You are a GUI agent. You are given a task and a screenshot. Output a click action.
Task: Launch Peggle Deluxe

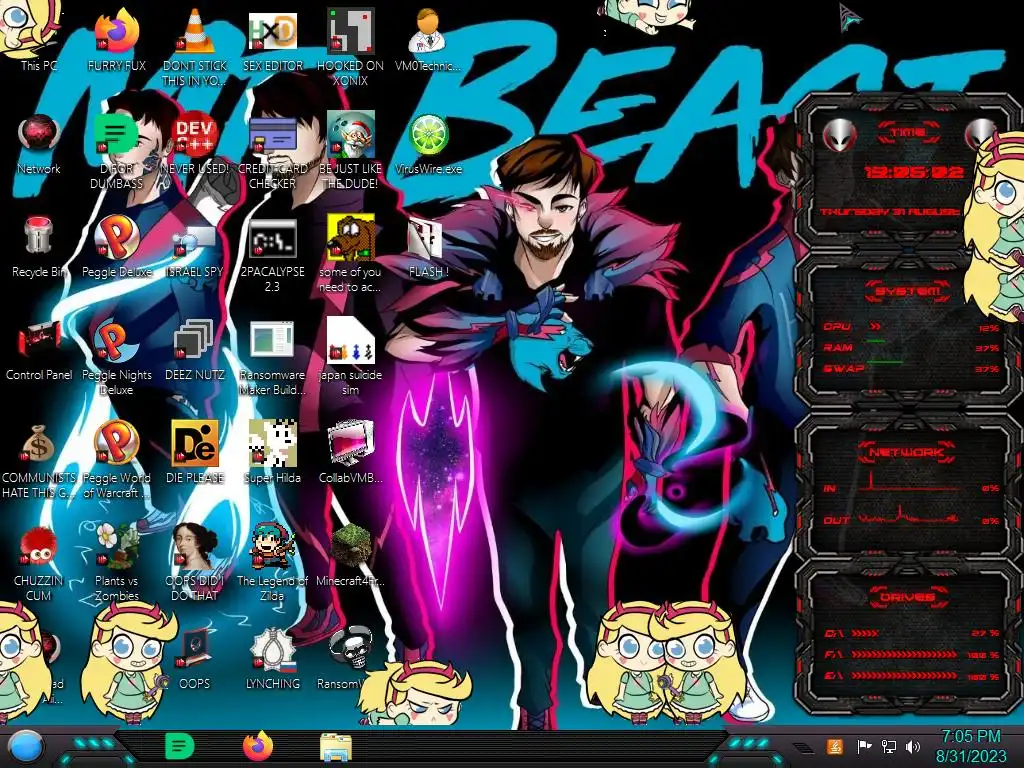(x=116, y=247)
